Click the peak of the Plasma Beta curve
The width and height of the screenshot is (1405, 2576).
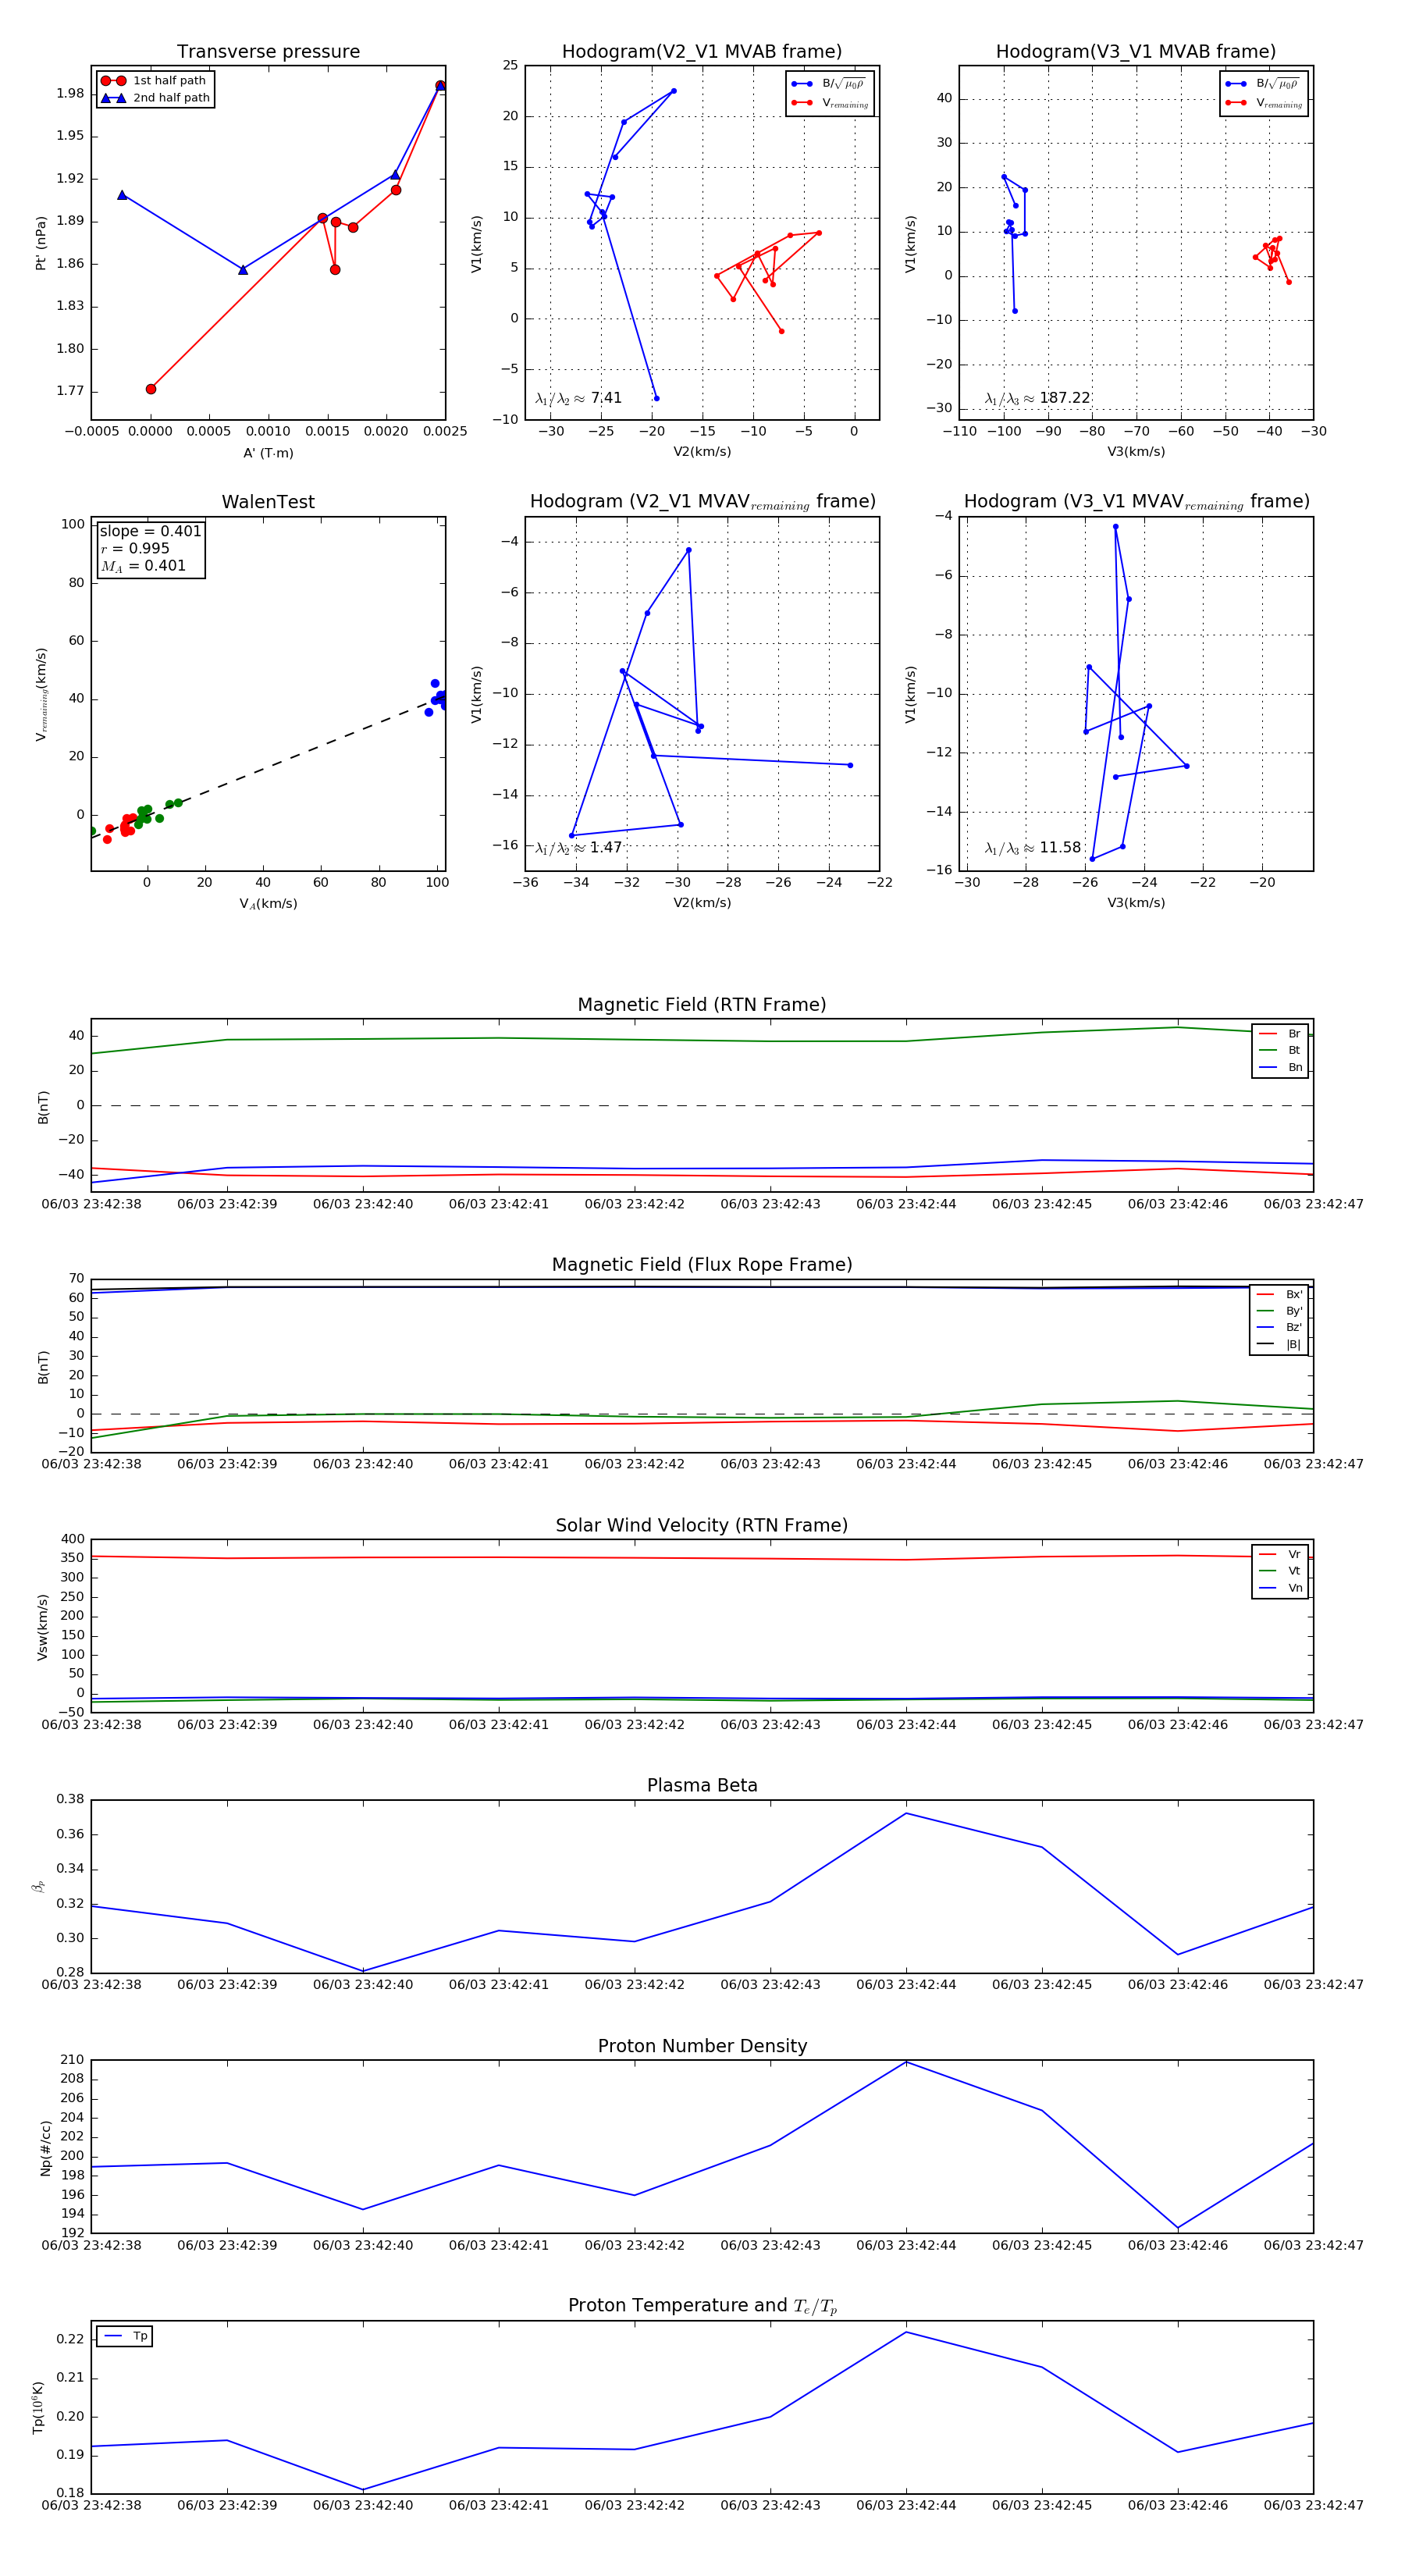click(906, 1813)
